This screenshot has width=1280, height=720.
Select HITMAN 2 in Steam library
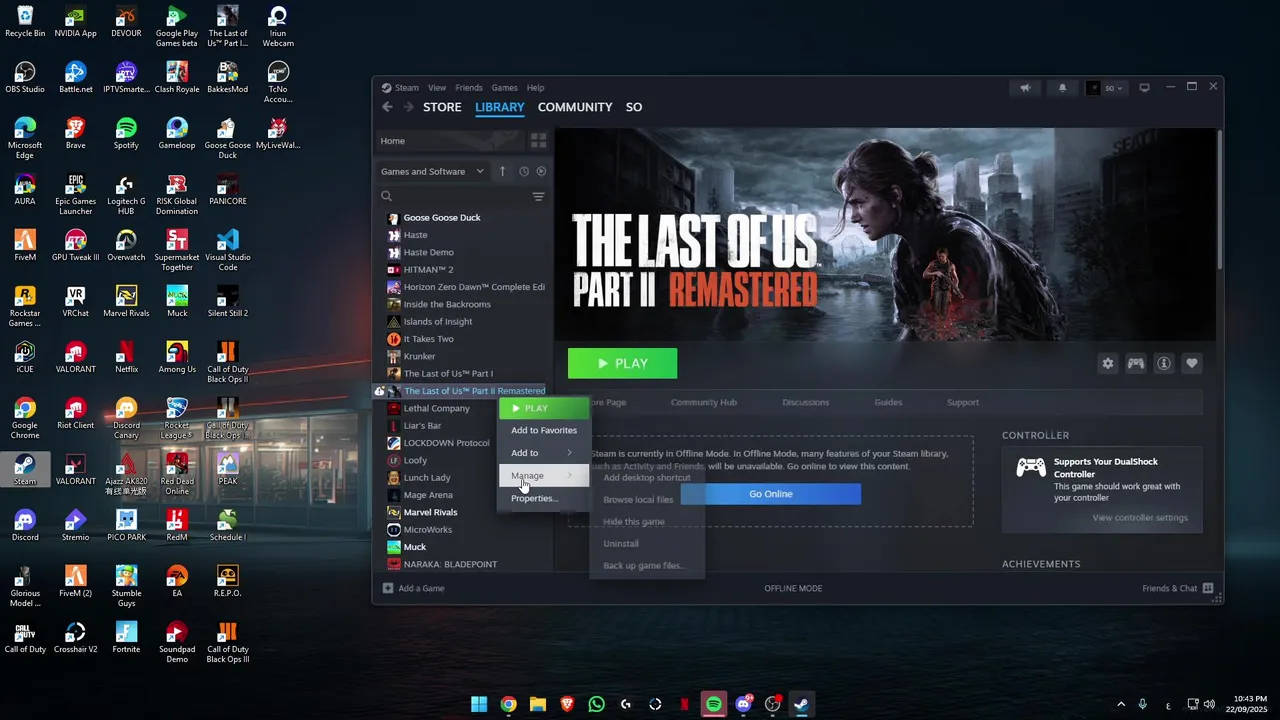coord(428,270)
